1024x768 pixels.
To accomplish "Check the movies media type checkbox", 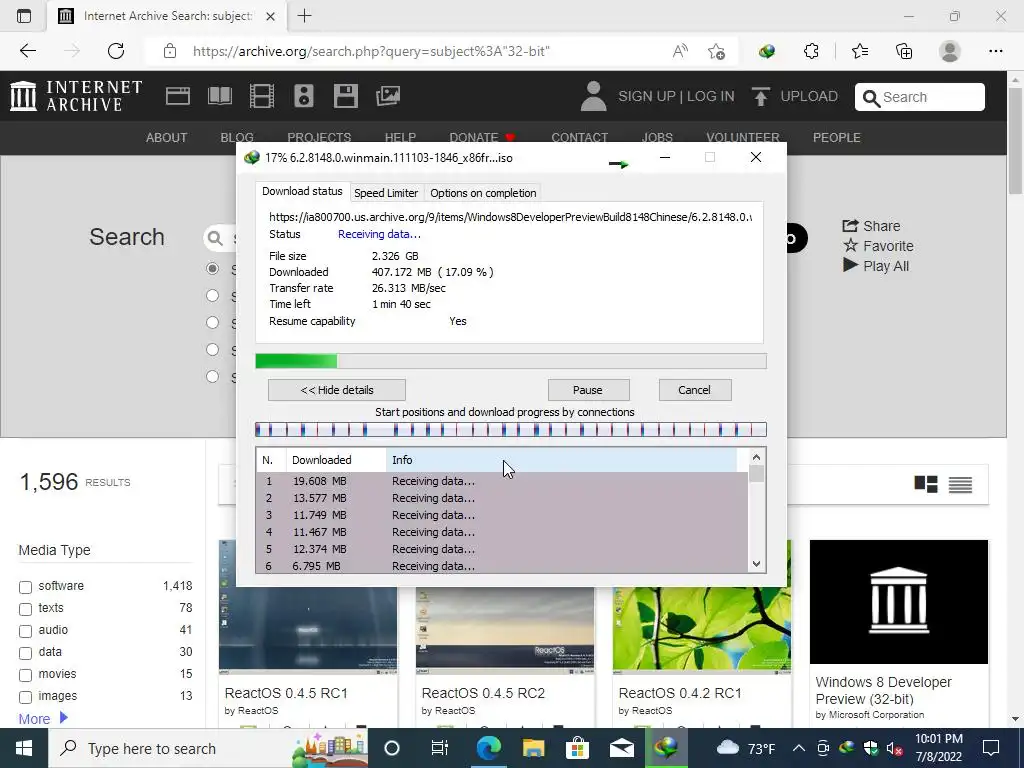I will pos(25,675).
